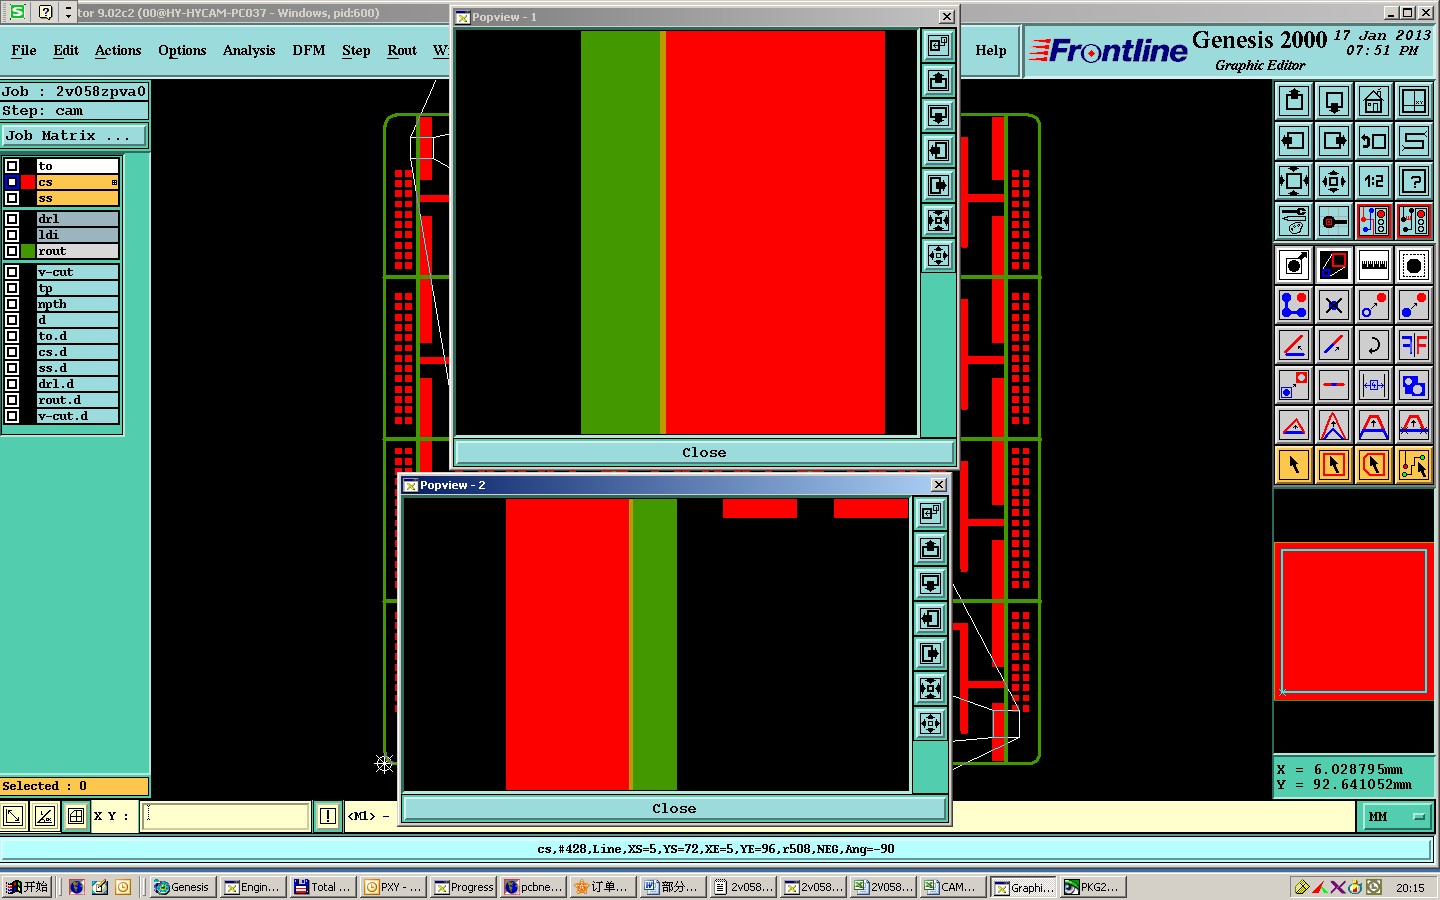The height and width of the screenshot is (900, 1440).
Task: Open the Edit menu
Action: [x=66, y=50]
